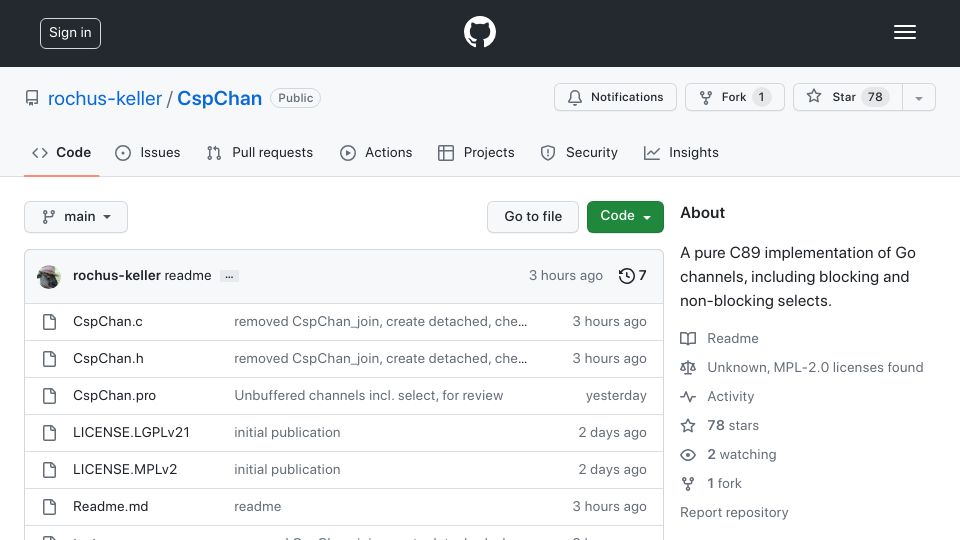Click the Notifications bell button
This screenshot has height=540, width=960.
[615, 97]
